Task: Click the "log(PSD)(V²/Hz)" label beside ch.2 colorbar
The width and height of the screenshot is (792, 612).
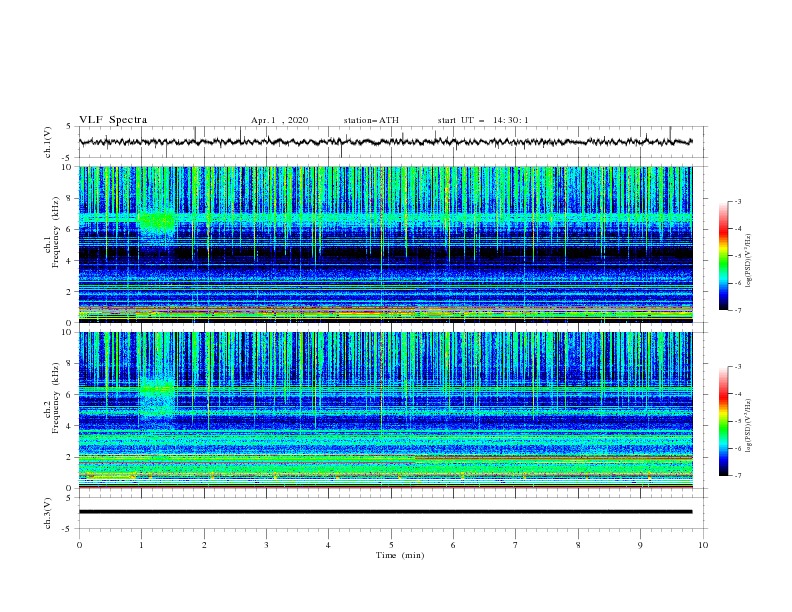Action: [749, 426]
